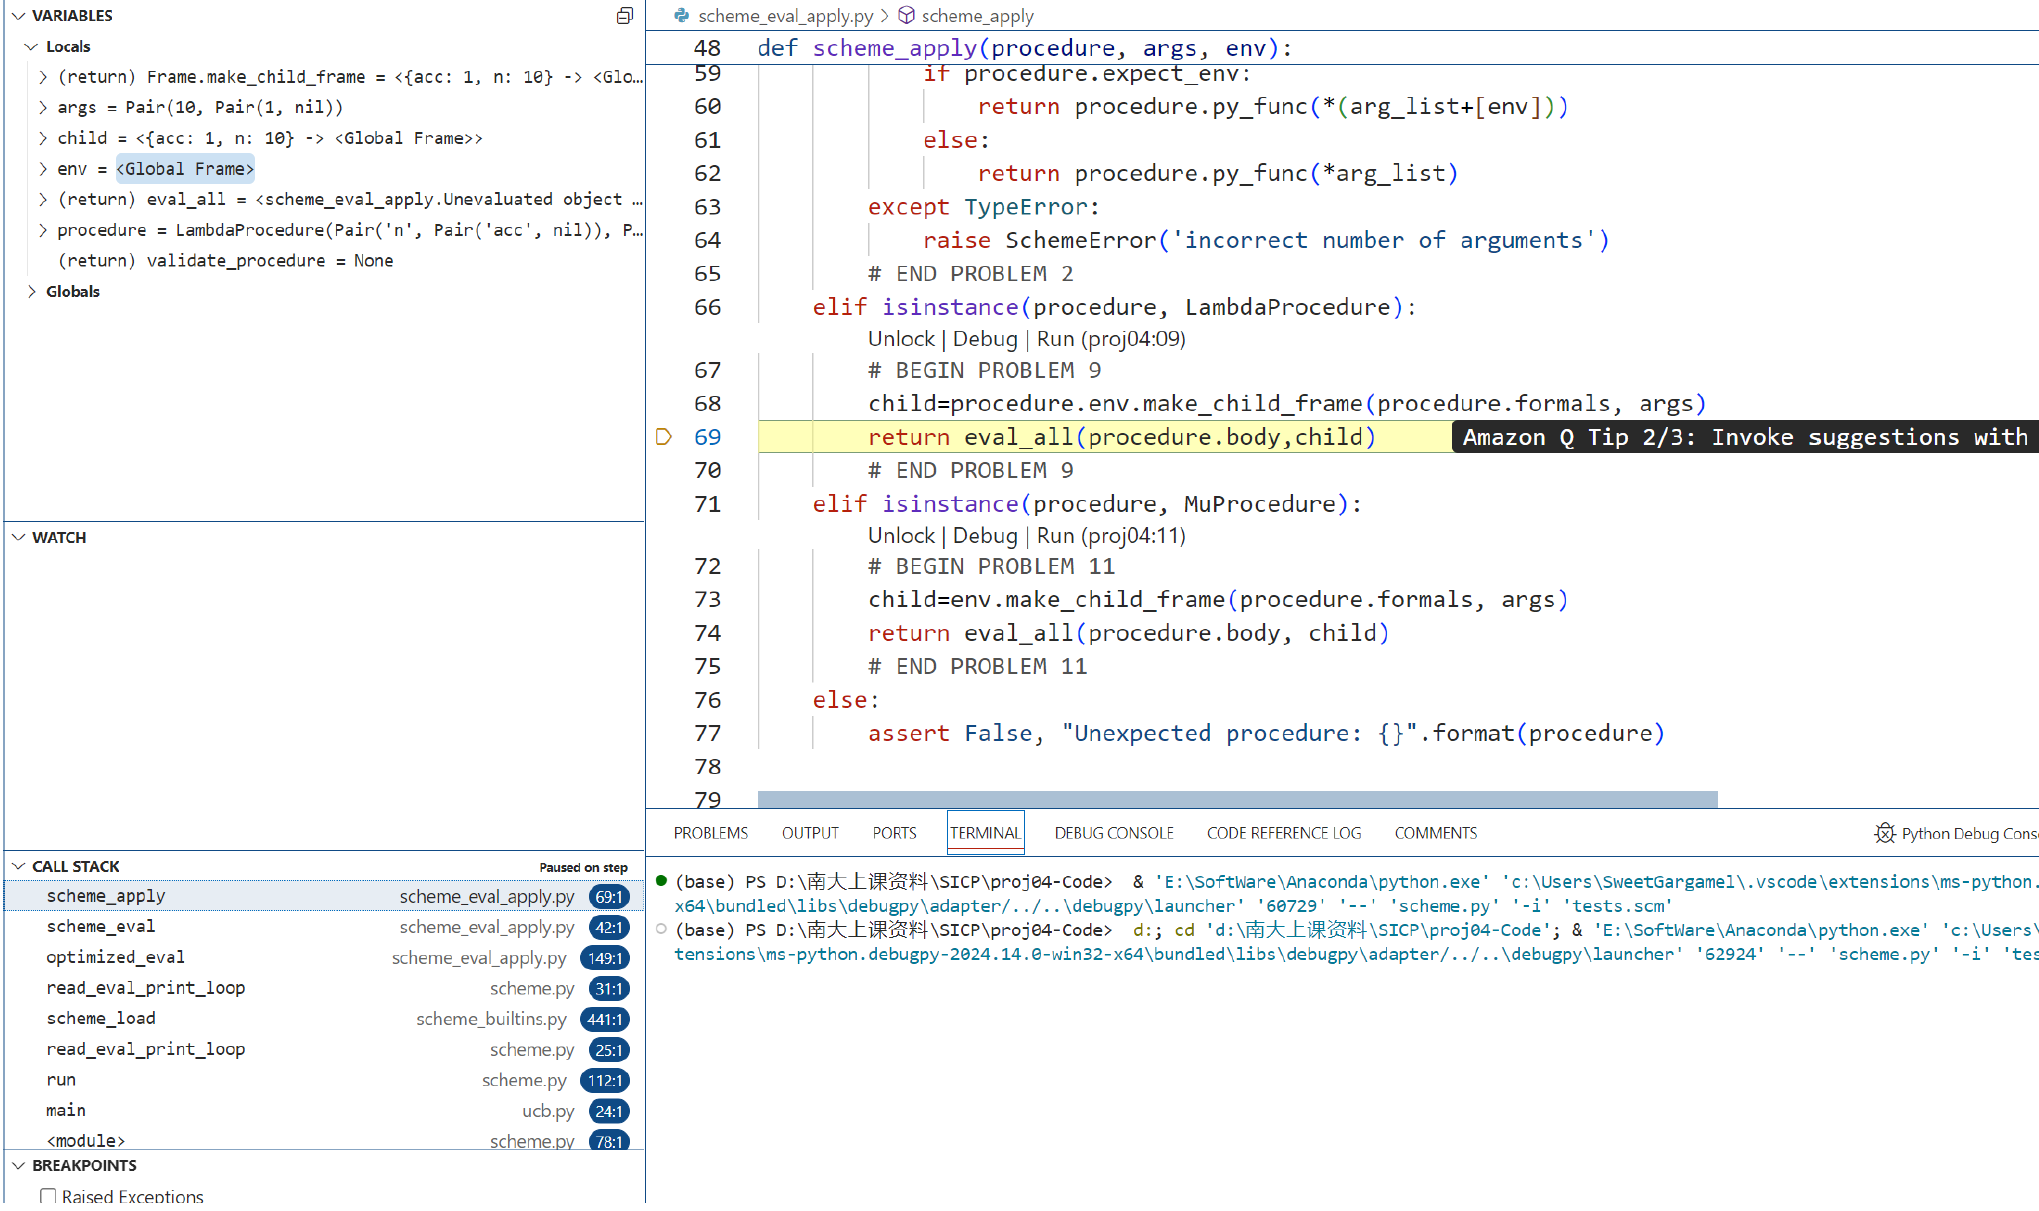Click the Python file icon in breadcrumb

pyautogui.click(x=682, y=15)
